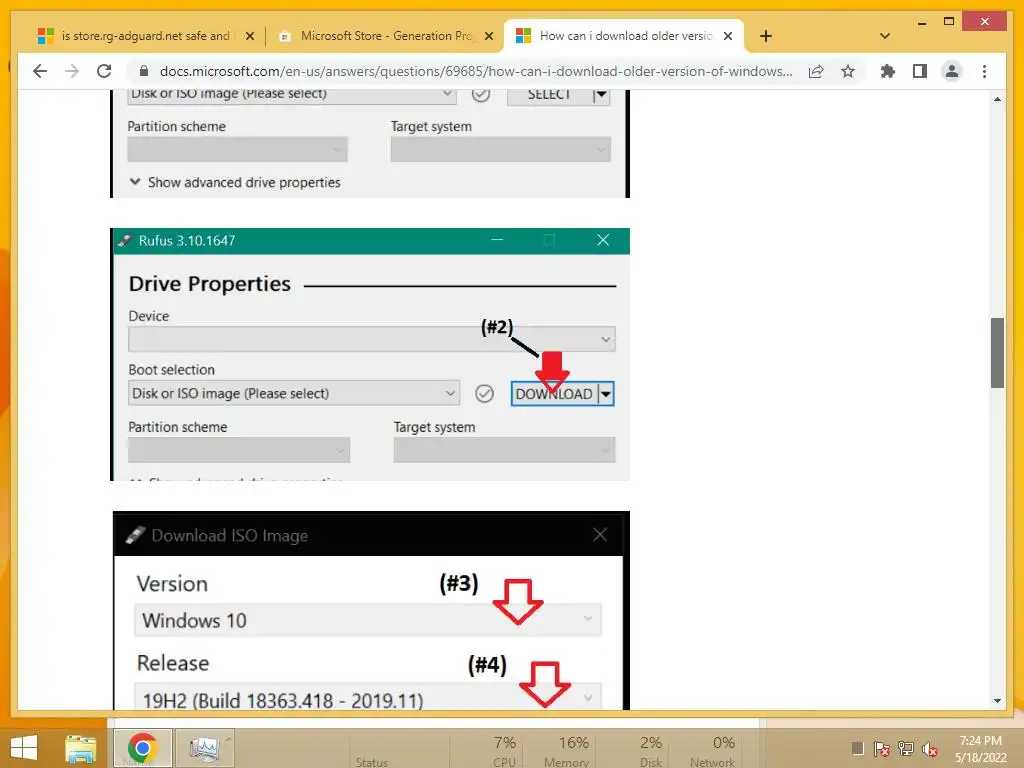The height and width of the screenshot is (768, 1024).
Task: Go forward in browser history
Action: 72,71
